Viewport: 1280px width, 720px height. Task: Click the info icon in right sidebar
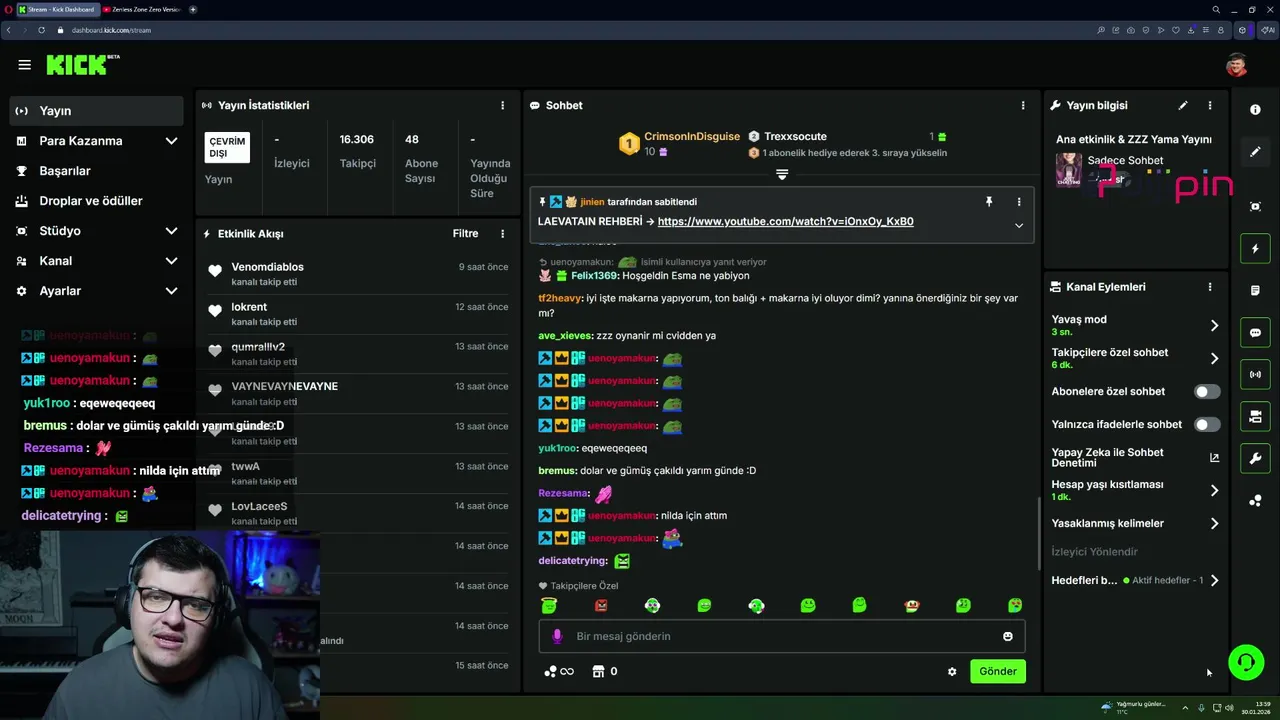(x=1255, y=110)
